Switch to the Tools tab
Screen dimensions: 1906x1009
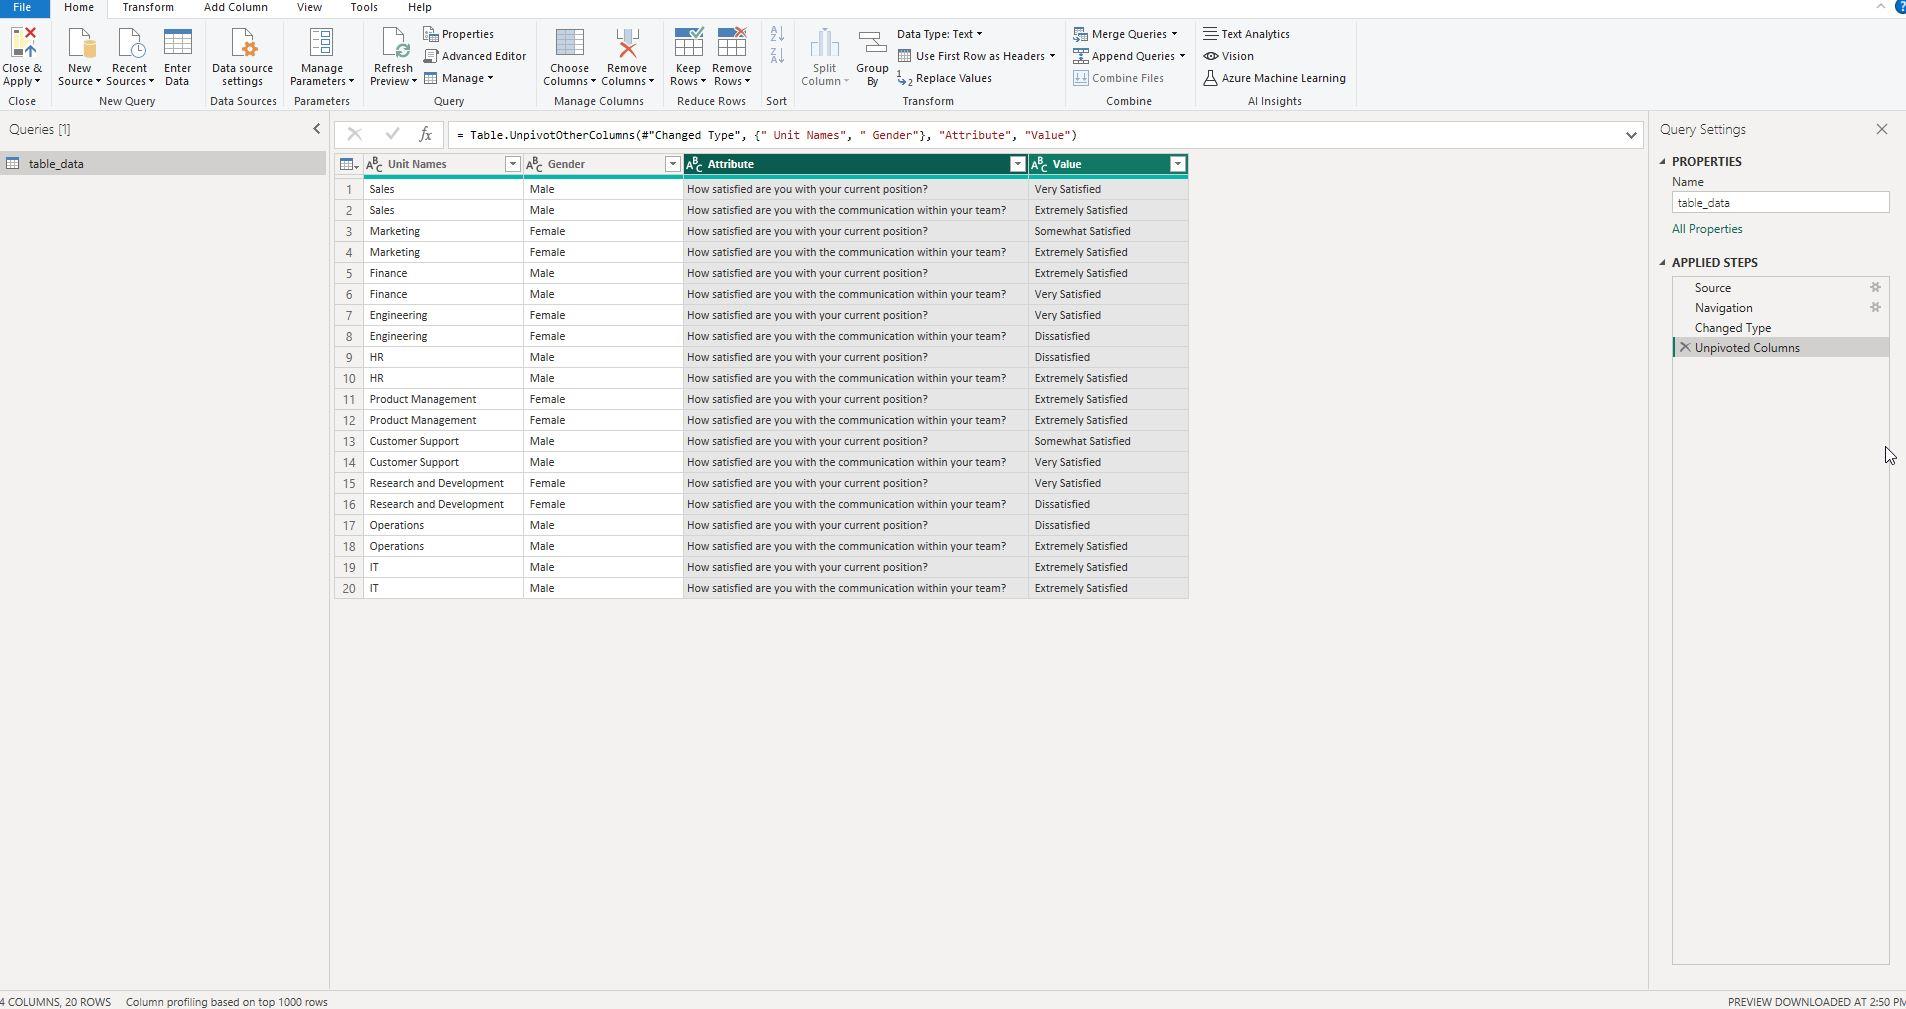(364, 7)
